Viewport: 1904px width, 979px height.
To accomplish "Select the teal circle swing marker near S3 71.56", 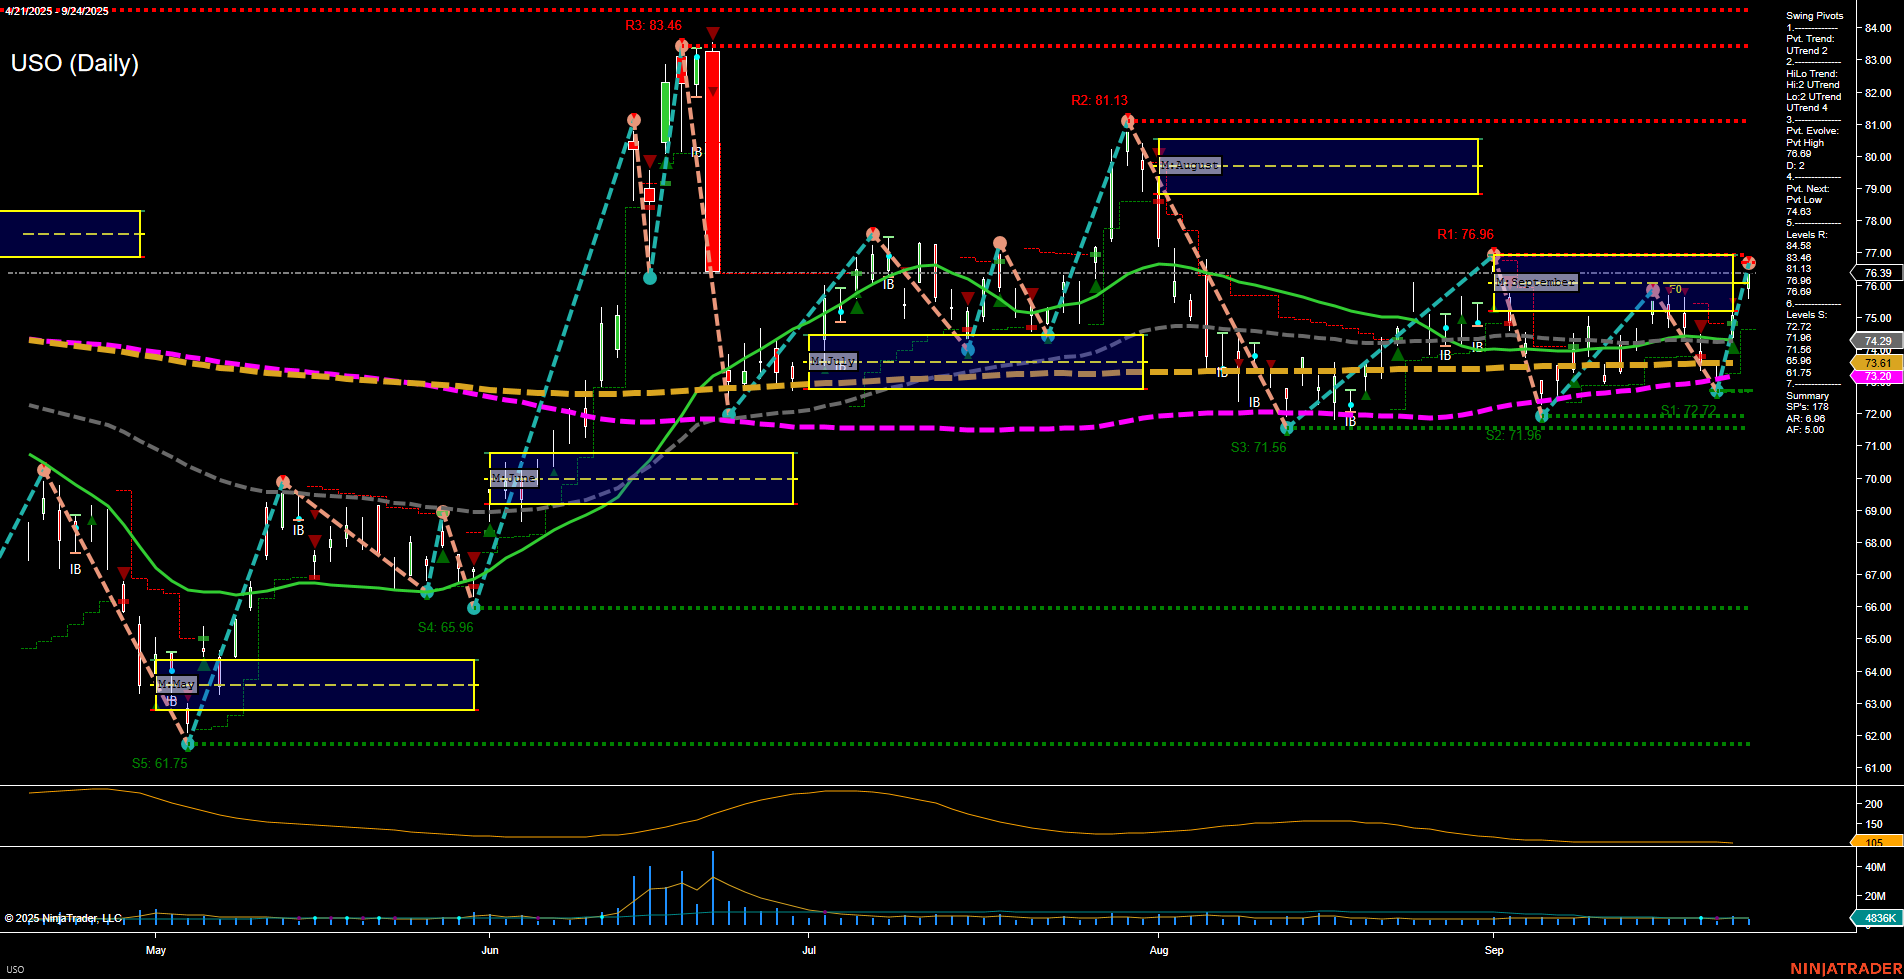I will pos(1286,428).
